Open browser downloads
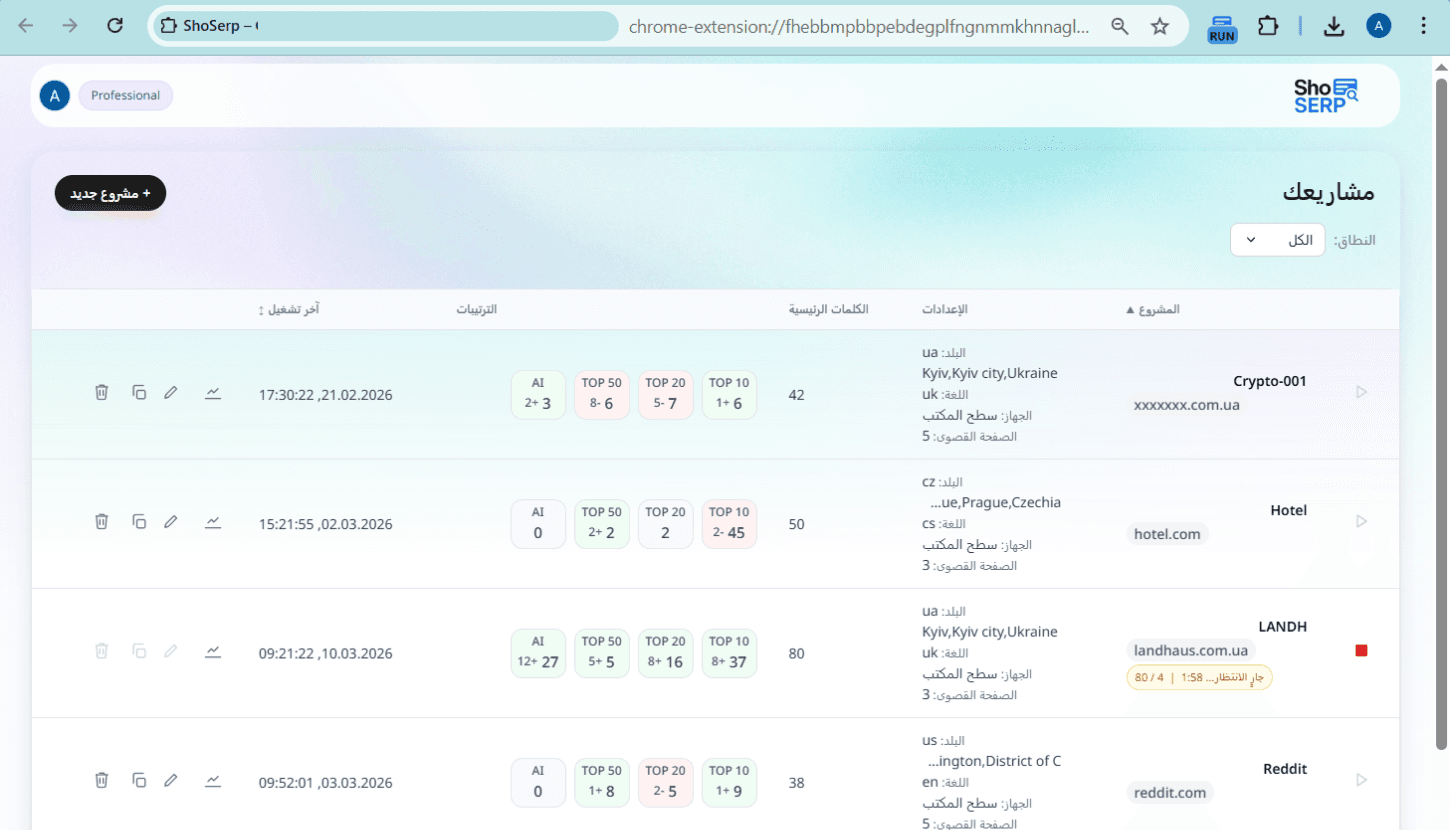This screenshot has height=830, width=1450. (1334, 27)
